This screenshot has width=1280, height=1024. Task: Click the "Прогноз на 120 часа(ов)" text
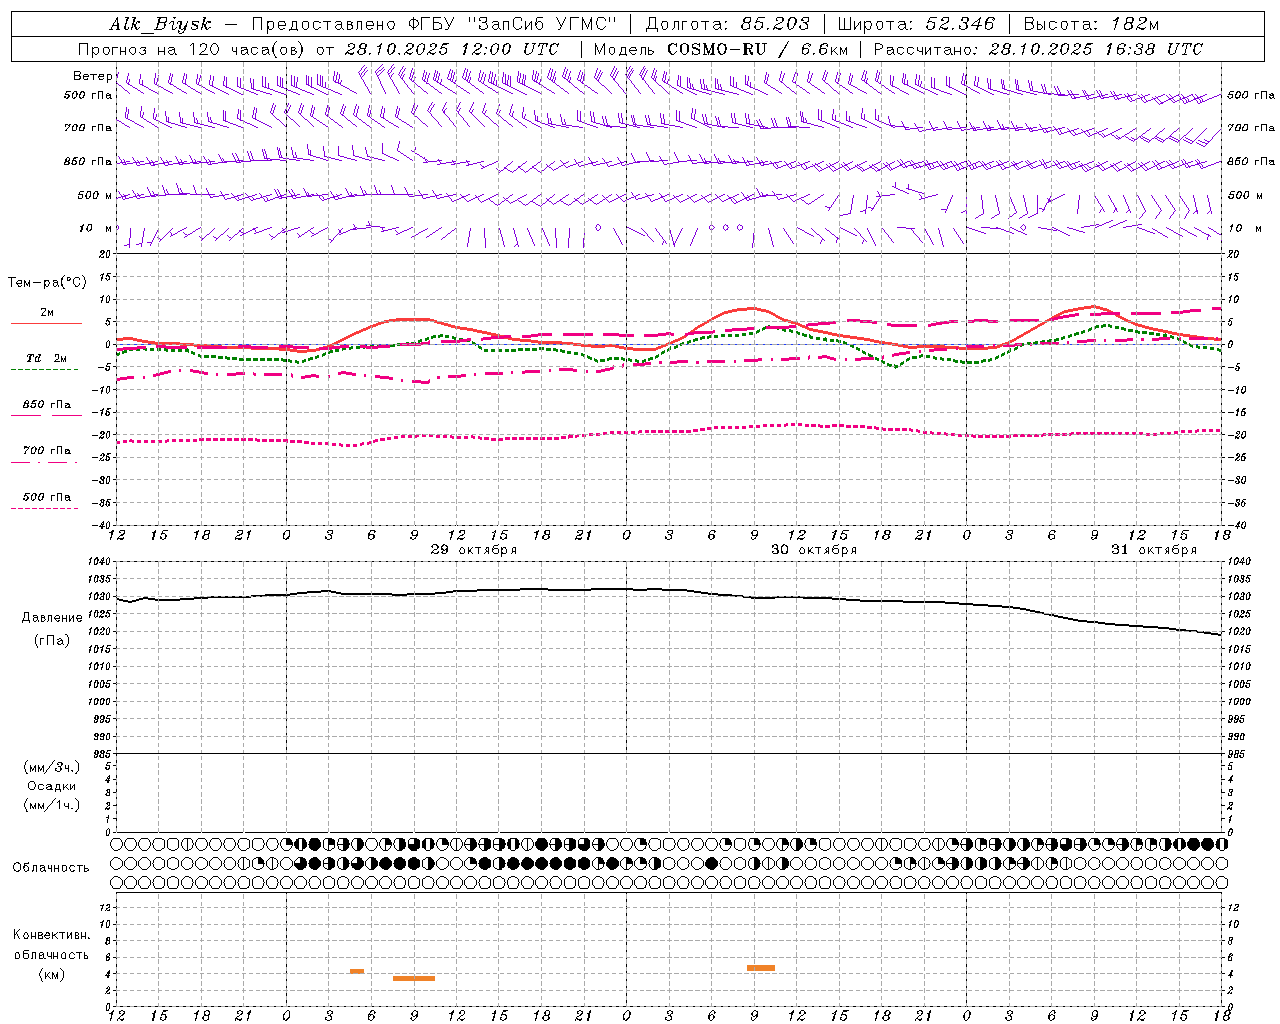193,49
